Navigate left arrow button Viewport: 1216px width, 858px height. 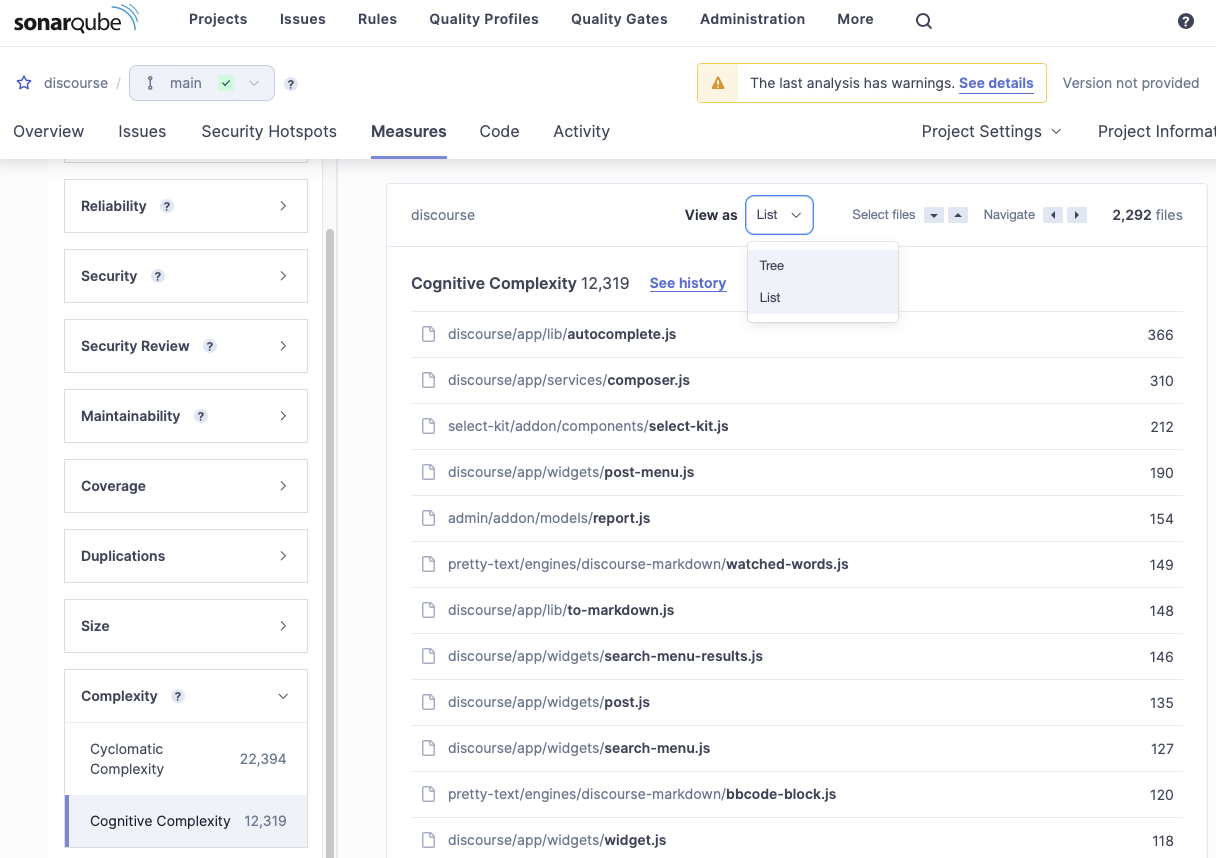tap(1053, 215)
